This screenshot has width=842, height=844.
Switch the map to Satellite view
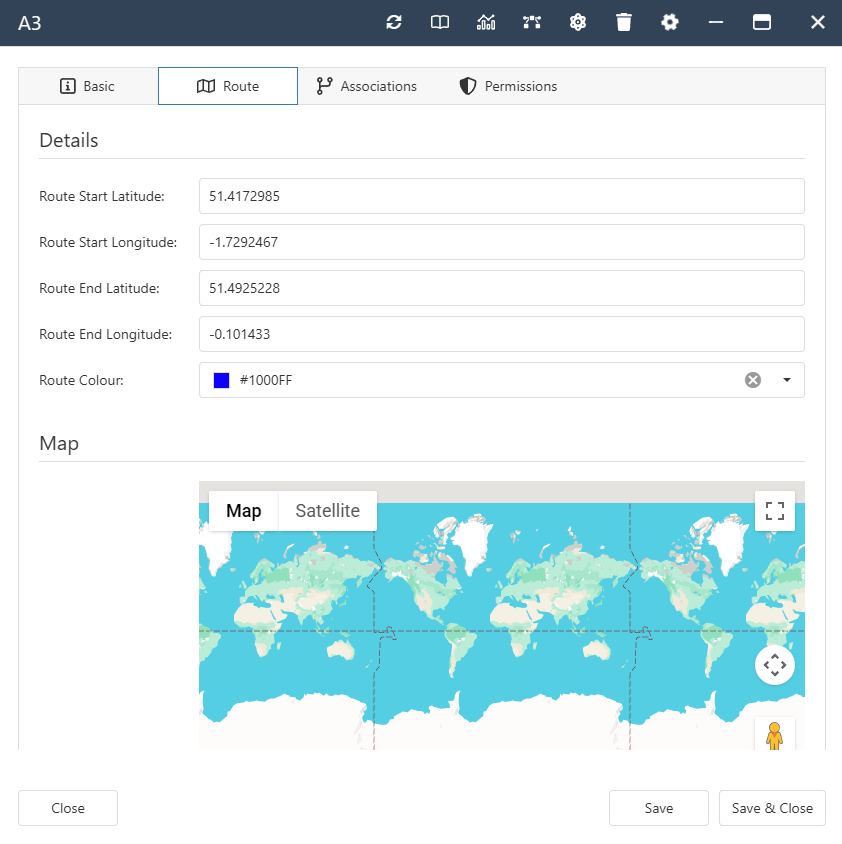[x=327, y=511]
